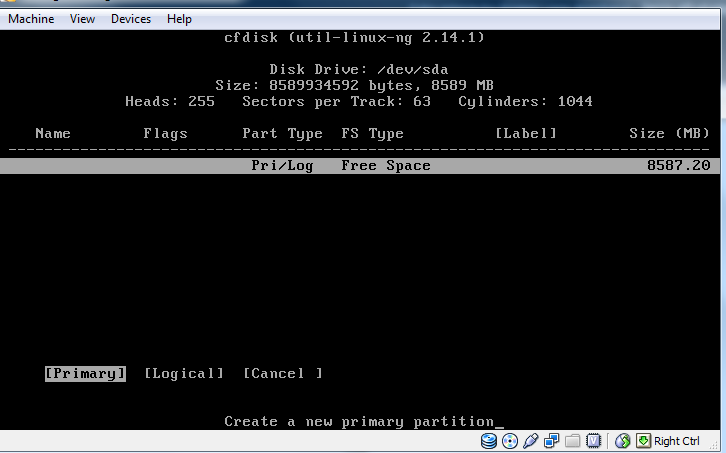Click the mouse integration globe icon

tap(623, 441)
